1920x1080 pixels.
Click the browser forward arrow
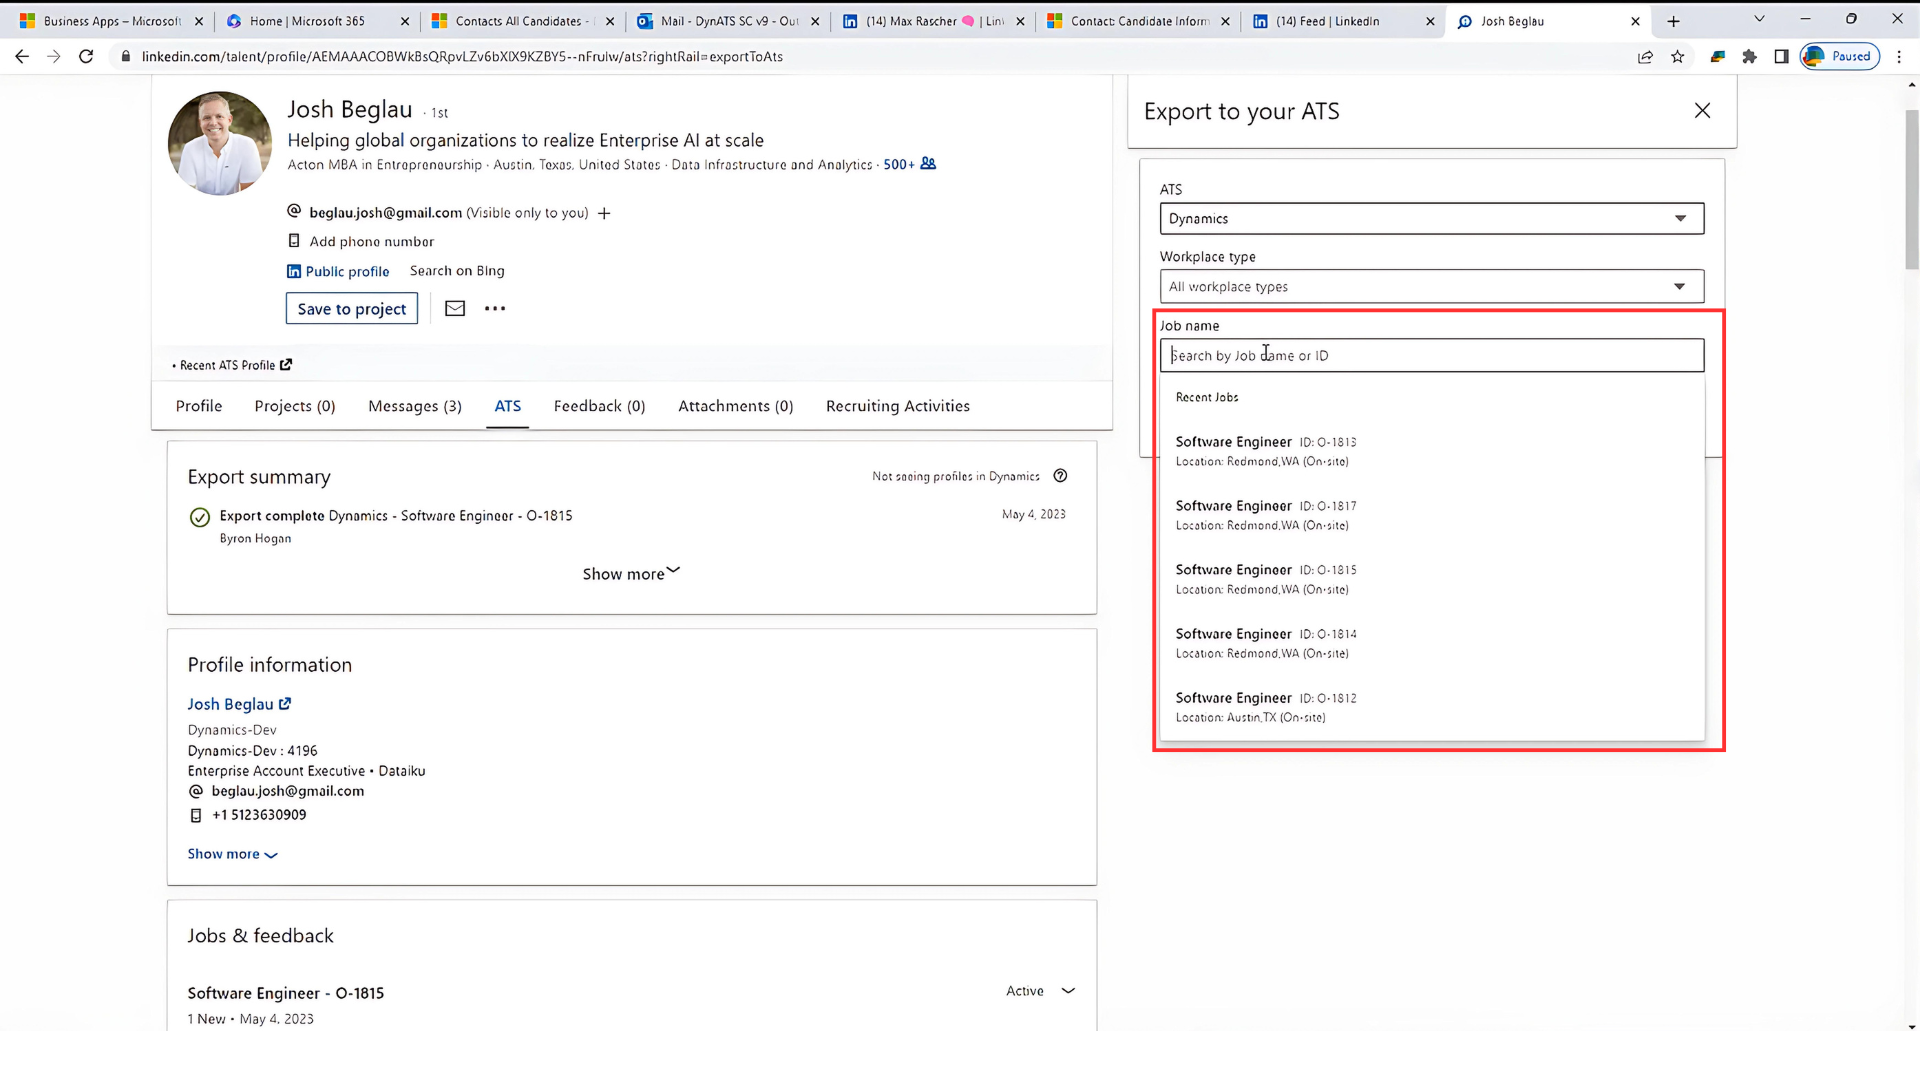pos(54,57)
